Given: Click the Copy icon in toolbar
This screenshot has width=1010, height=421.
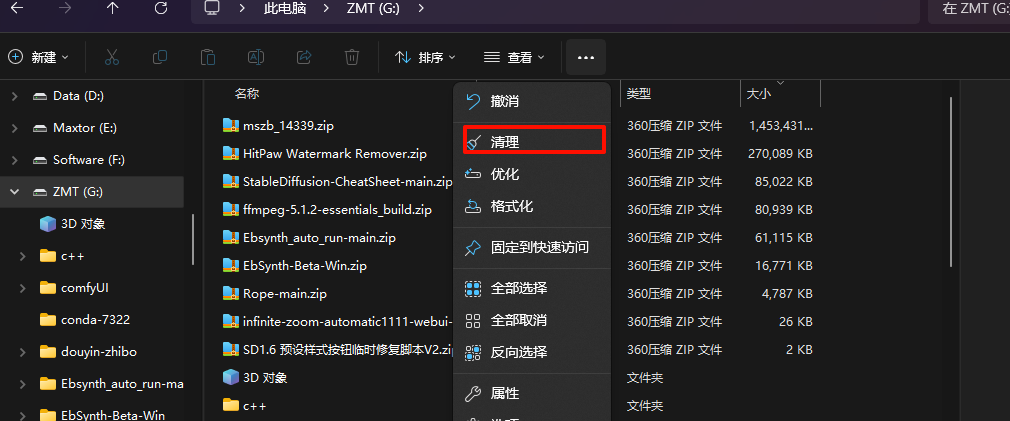Looking at the screenshot, I should pos(160,57).
